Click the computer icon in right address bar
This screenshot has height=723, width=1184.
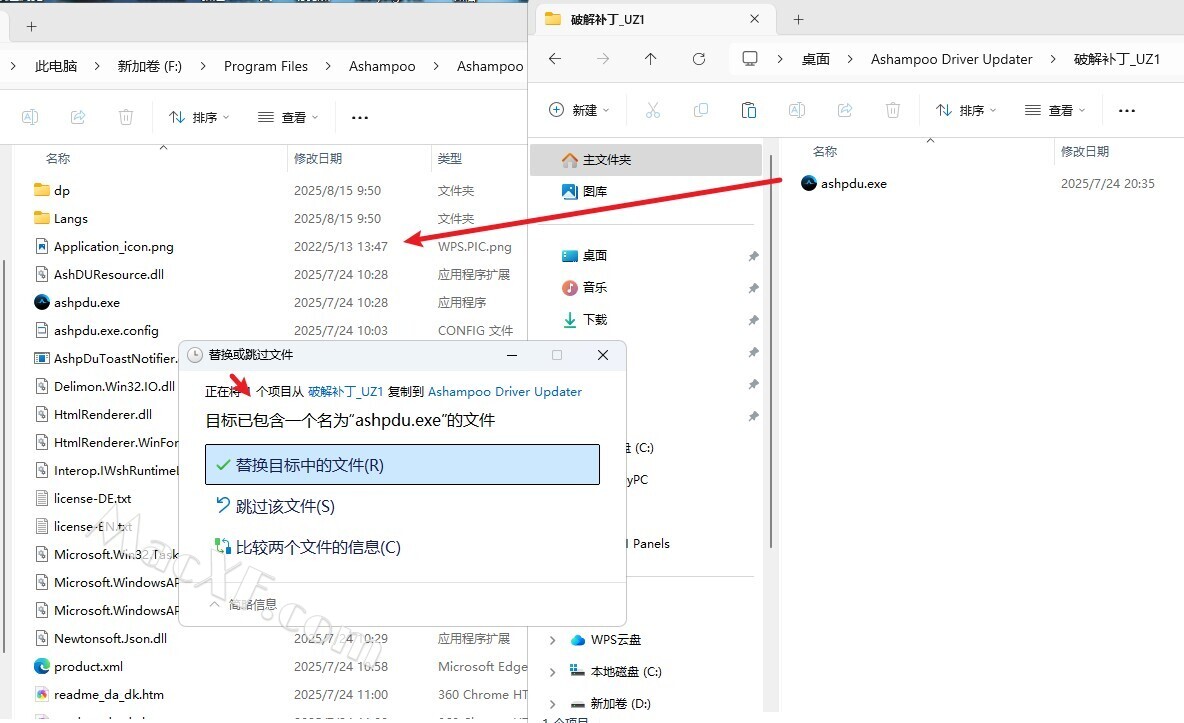(x=750, y=59)
